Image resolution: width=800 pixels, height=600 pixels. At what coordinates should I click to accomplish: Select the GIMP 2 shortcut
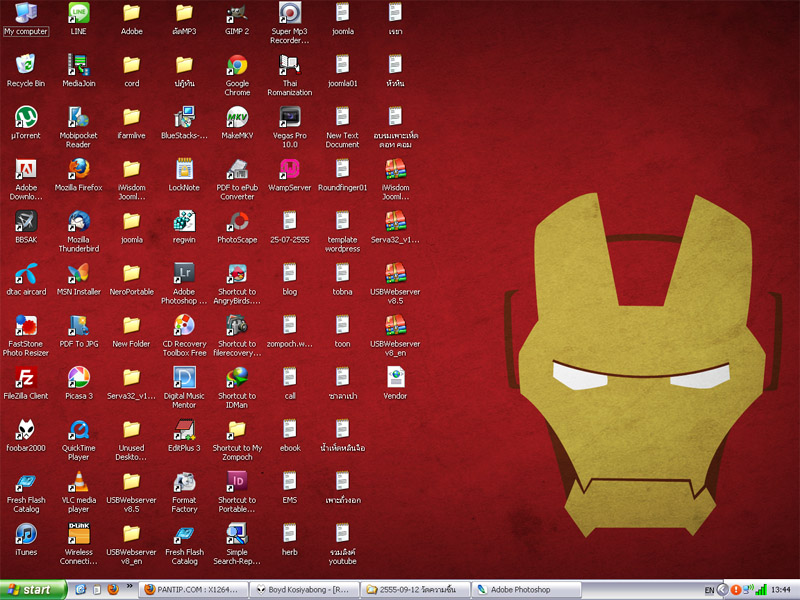tap(237, 19)
